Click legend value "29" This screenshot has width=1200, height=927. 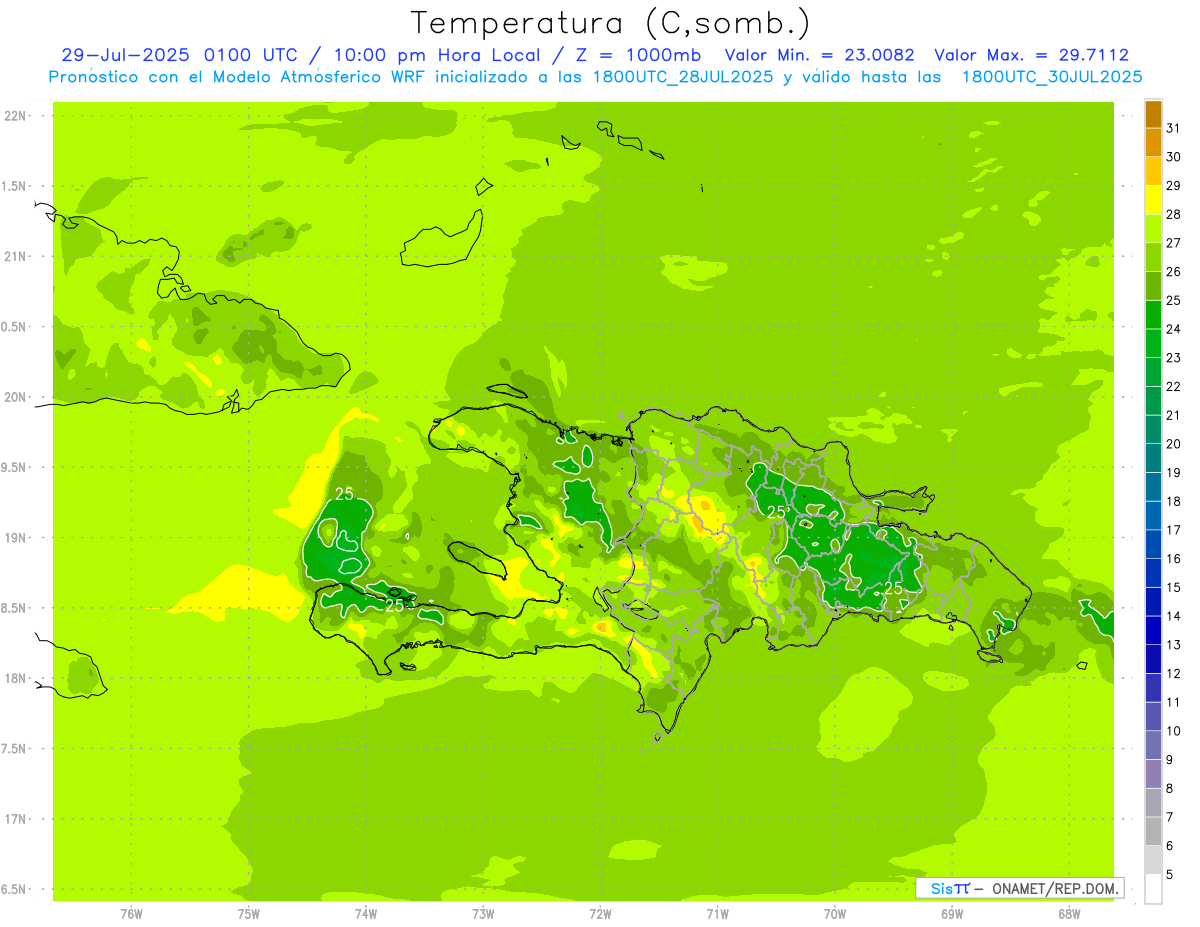1173,185
